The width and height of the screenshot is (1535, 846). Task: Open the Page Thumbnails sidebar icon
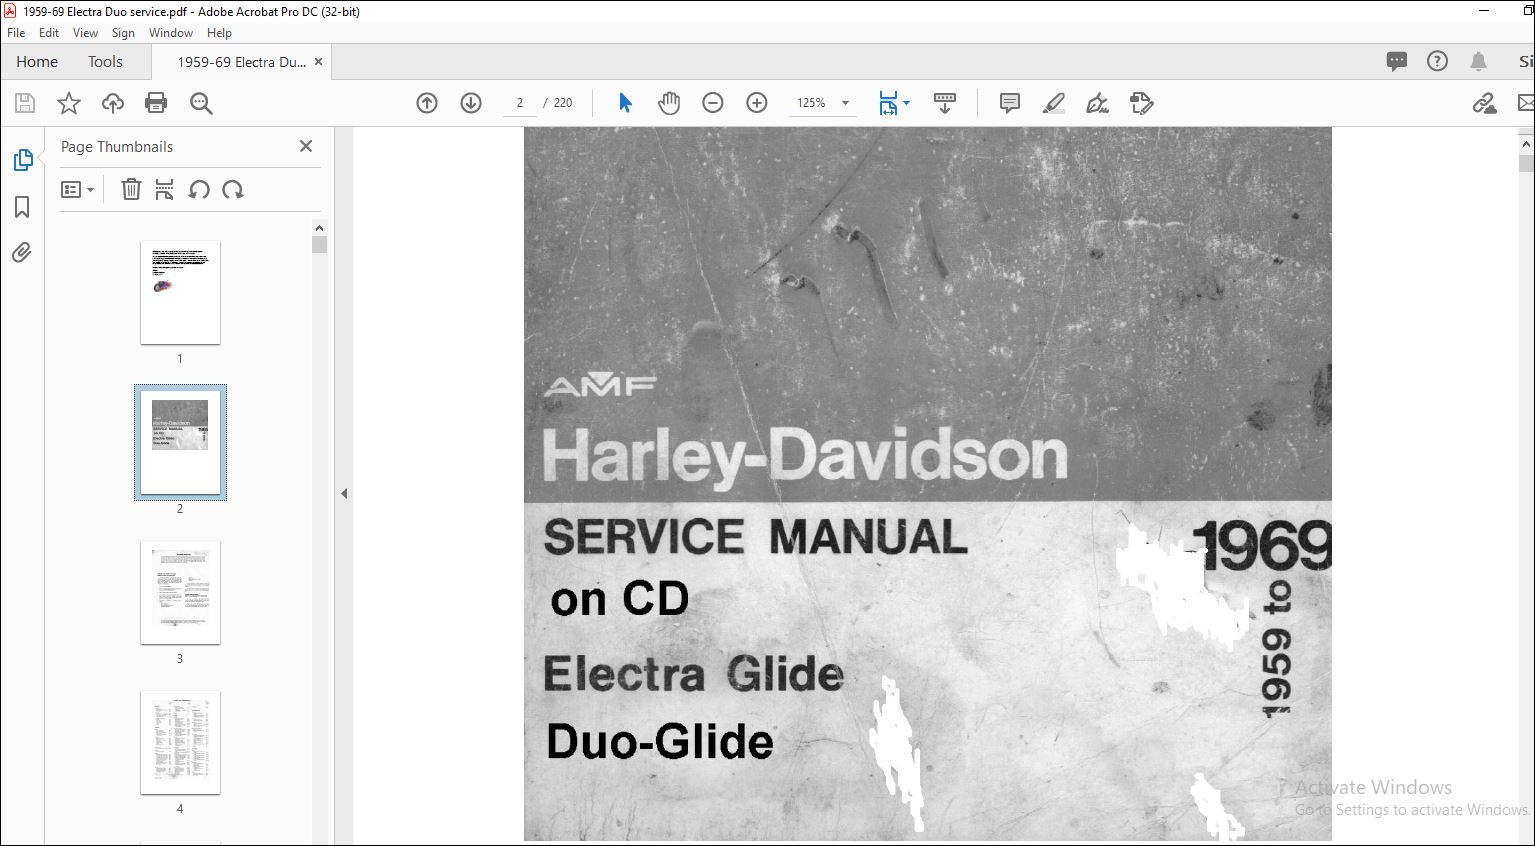22,160
